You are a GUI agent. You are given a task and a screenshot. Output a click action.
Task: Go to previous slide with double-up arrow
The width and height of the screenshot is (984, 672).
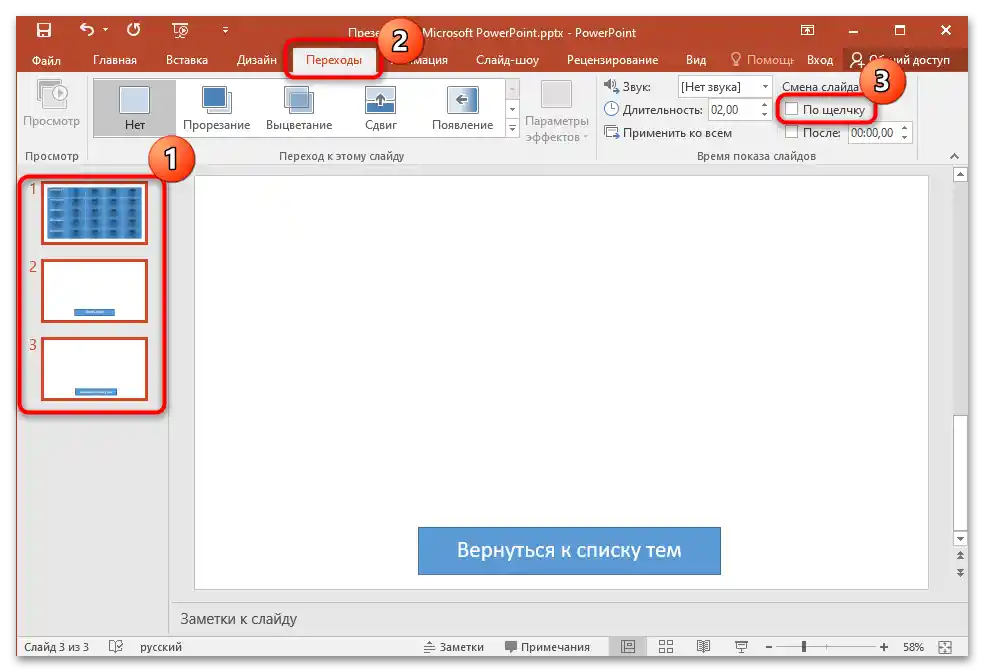click(960, 556)
